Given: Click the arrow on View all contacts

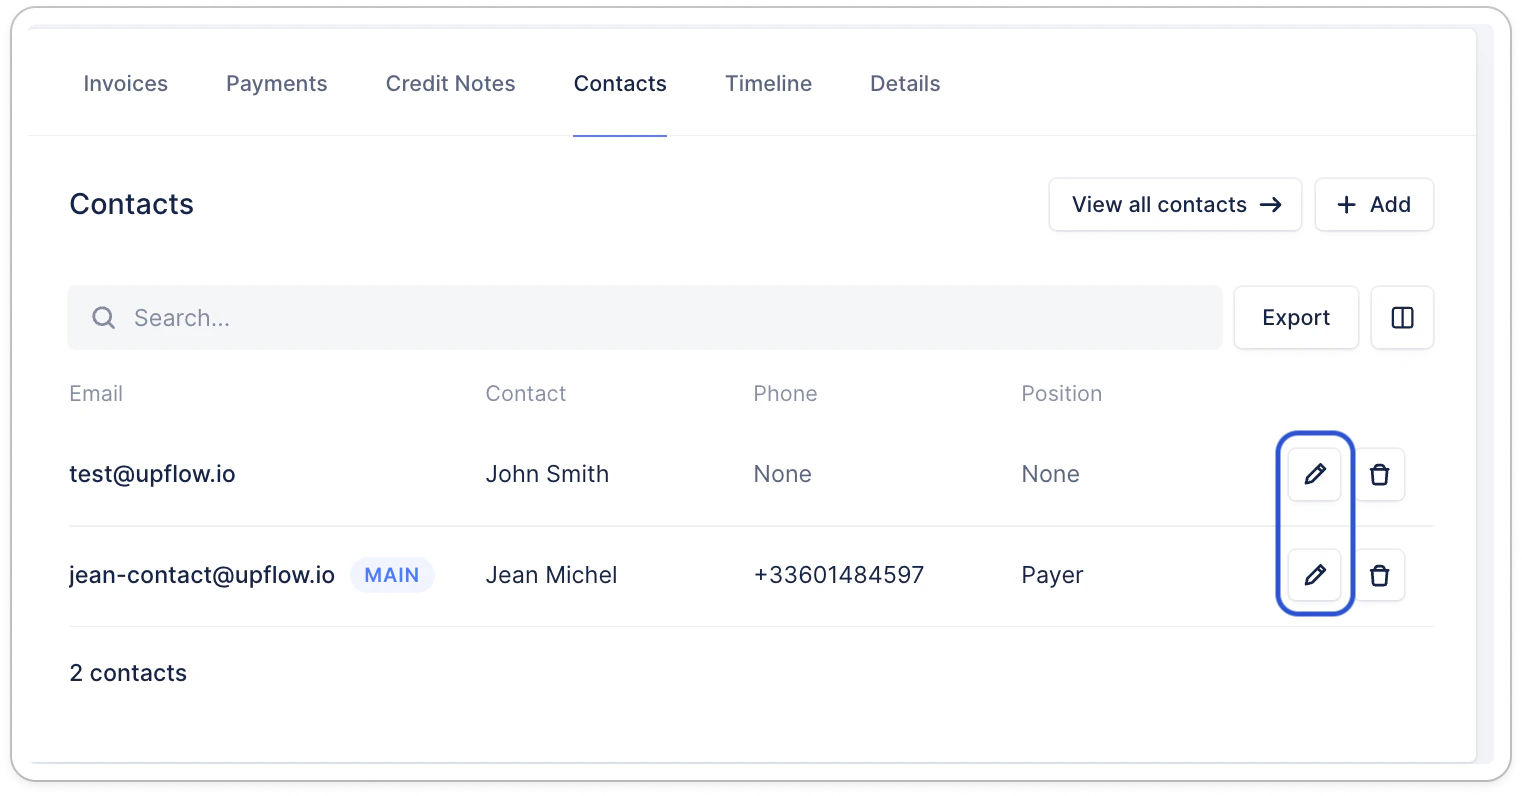Looking at the screenshot, I should tap(1271, 205).
